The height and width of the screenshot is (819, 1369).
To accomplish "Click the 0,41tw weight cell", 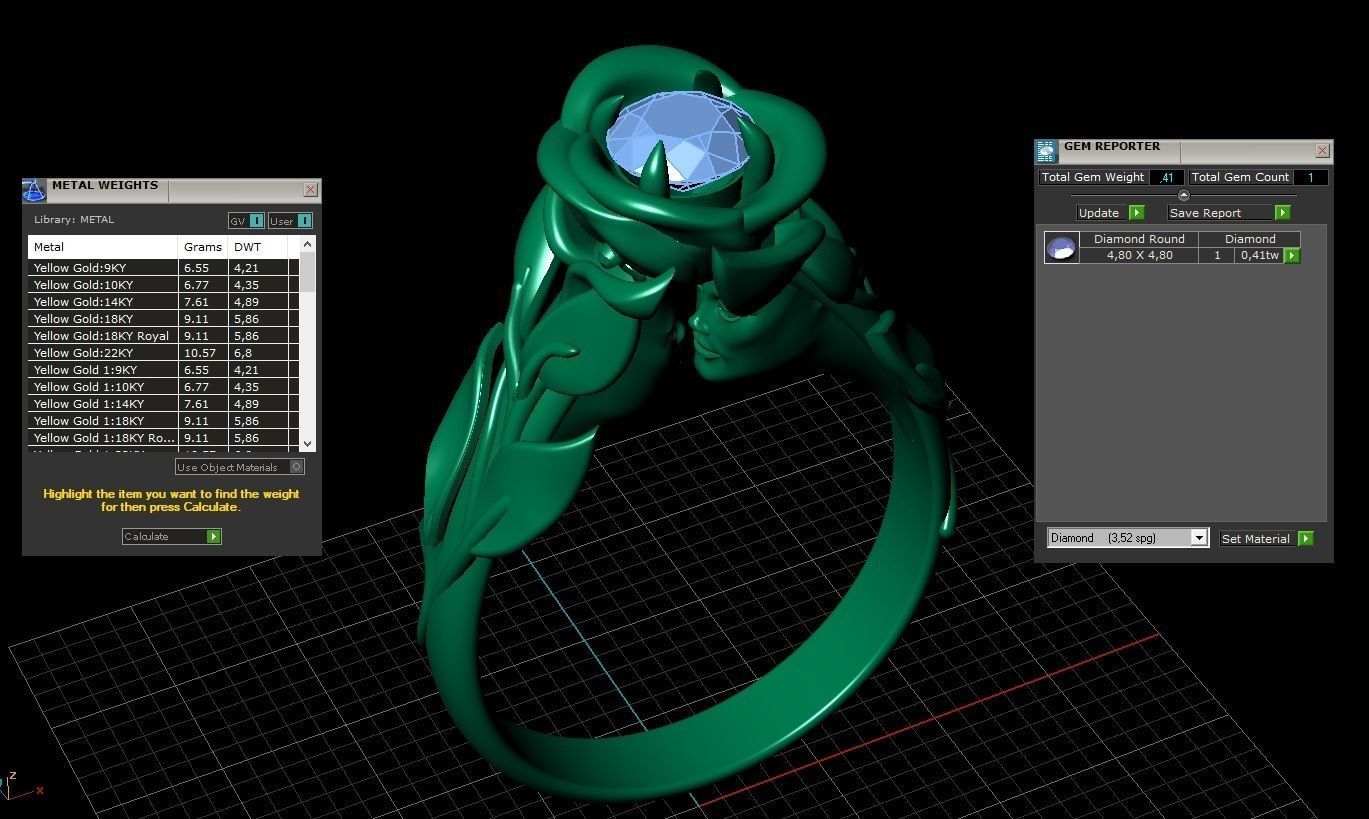I will 1259,255.
